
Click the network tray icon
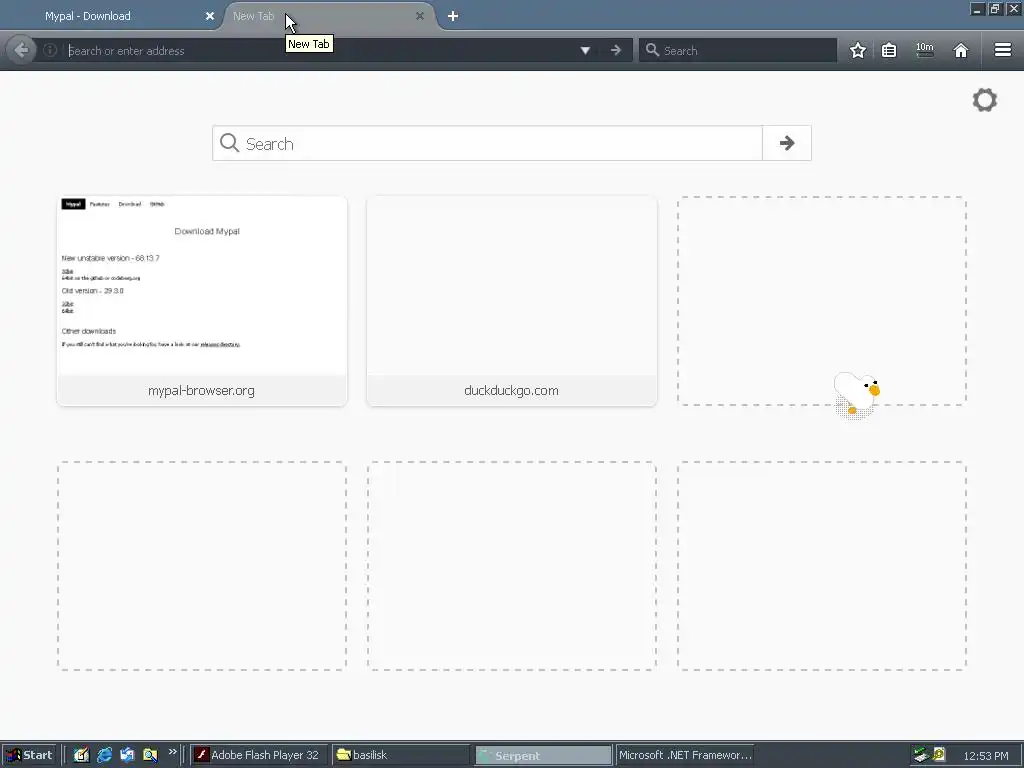click(x=921, y=755)
